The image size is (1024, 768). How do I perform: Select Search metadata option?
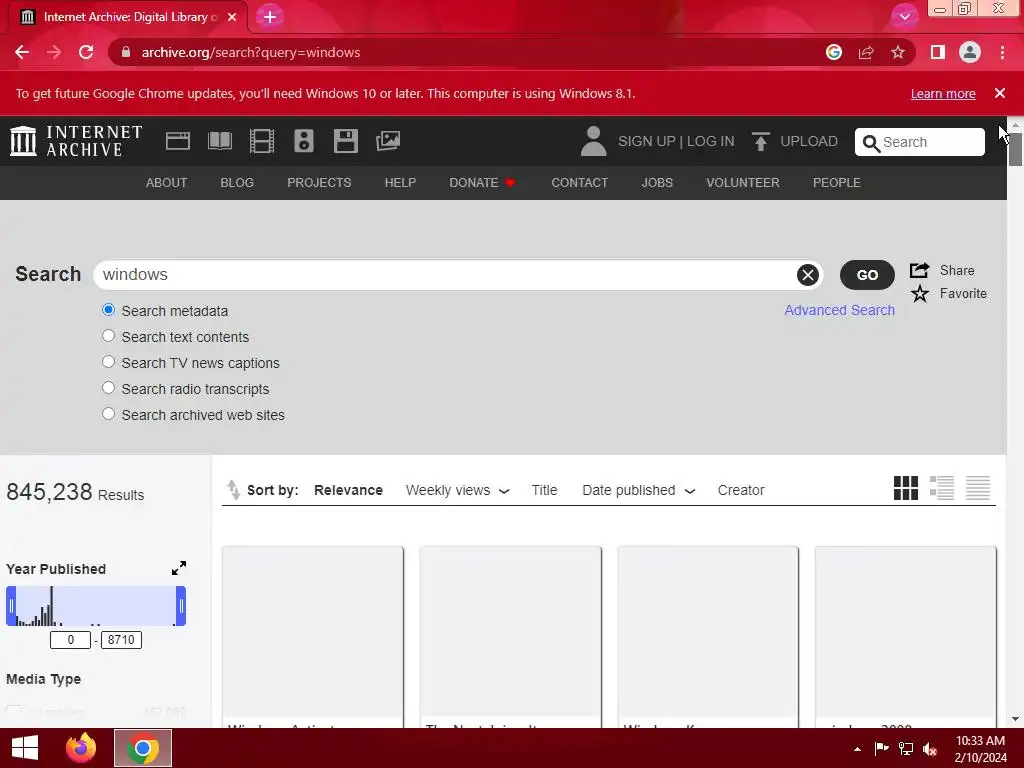tap(108, 310)
